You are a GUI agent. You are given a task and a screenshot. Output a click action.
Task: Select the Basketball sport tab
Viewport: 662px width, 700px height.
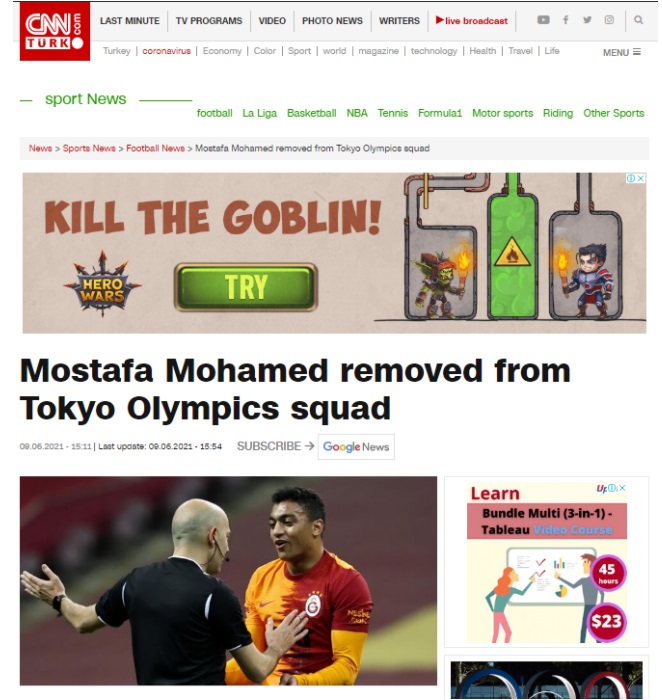click(312, 113)
